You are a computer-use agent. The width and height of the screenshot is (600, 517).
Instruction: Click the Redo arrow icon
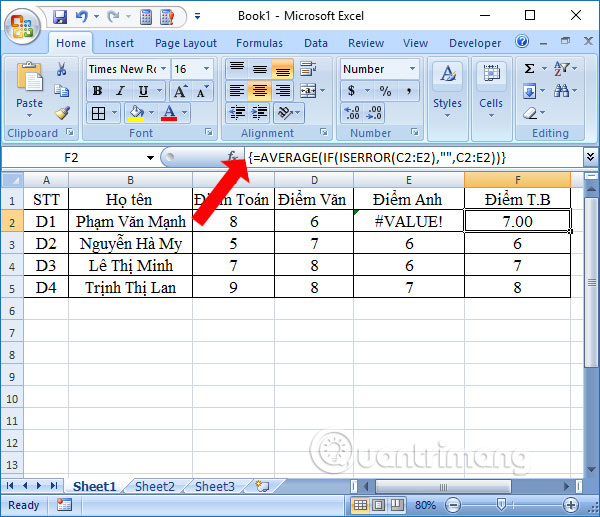pos(113,16)
